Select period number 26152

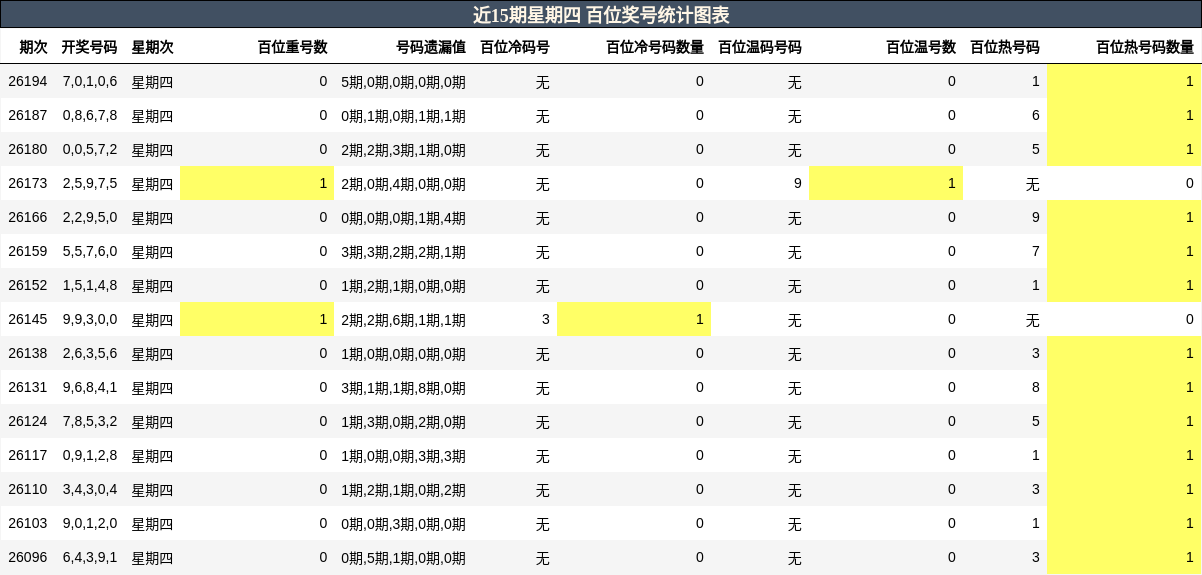(28, 285)
